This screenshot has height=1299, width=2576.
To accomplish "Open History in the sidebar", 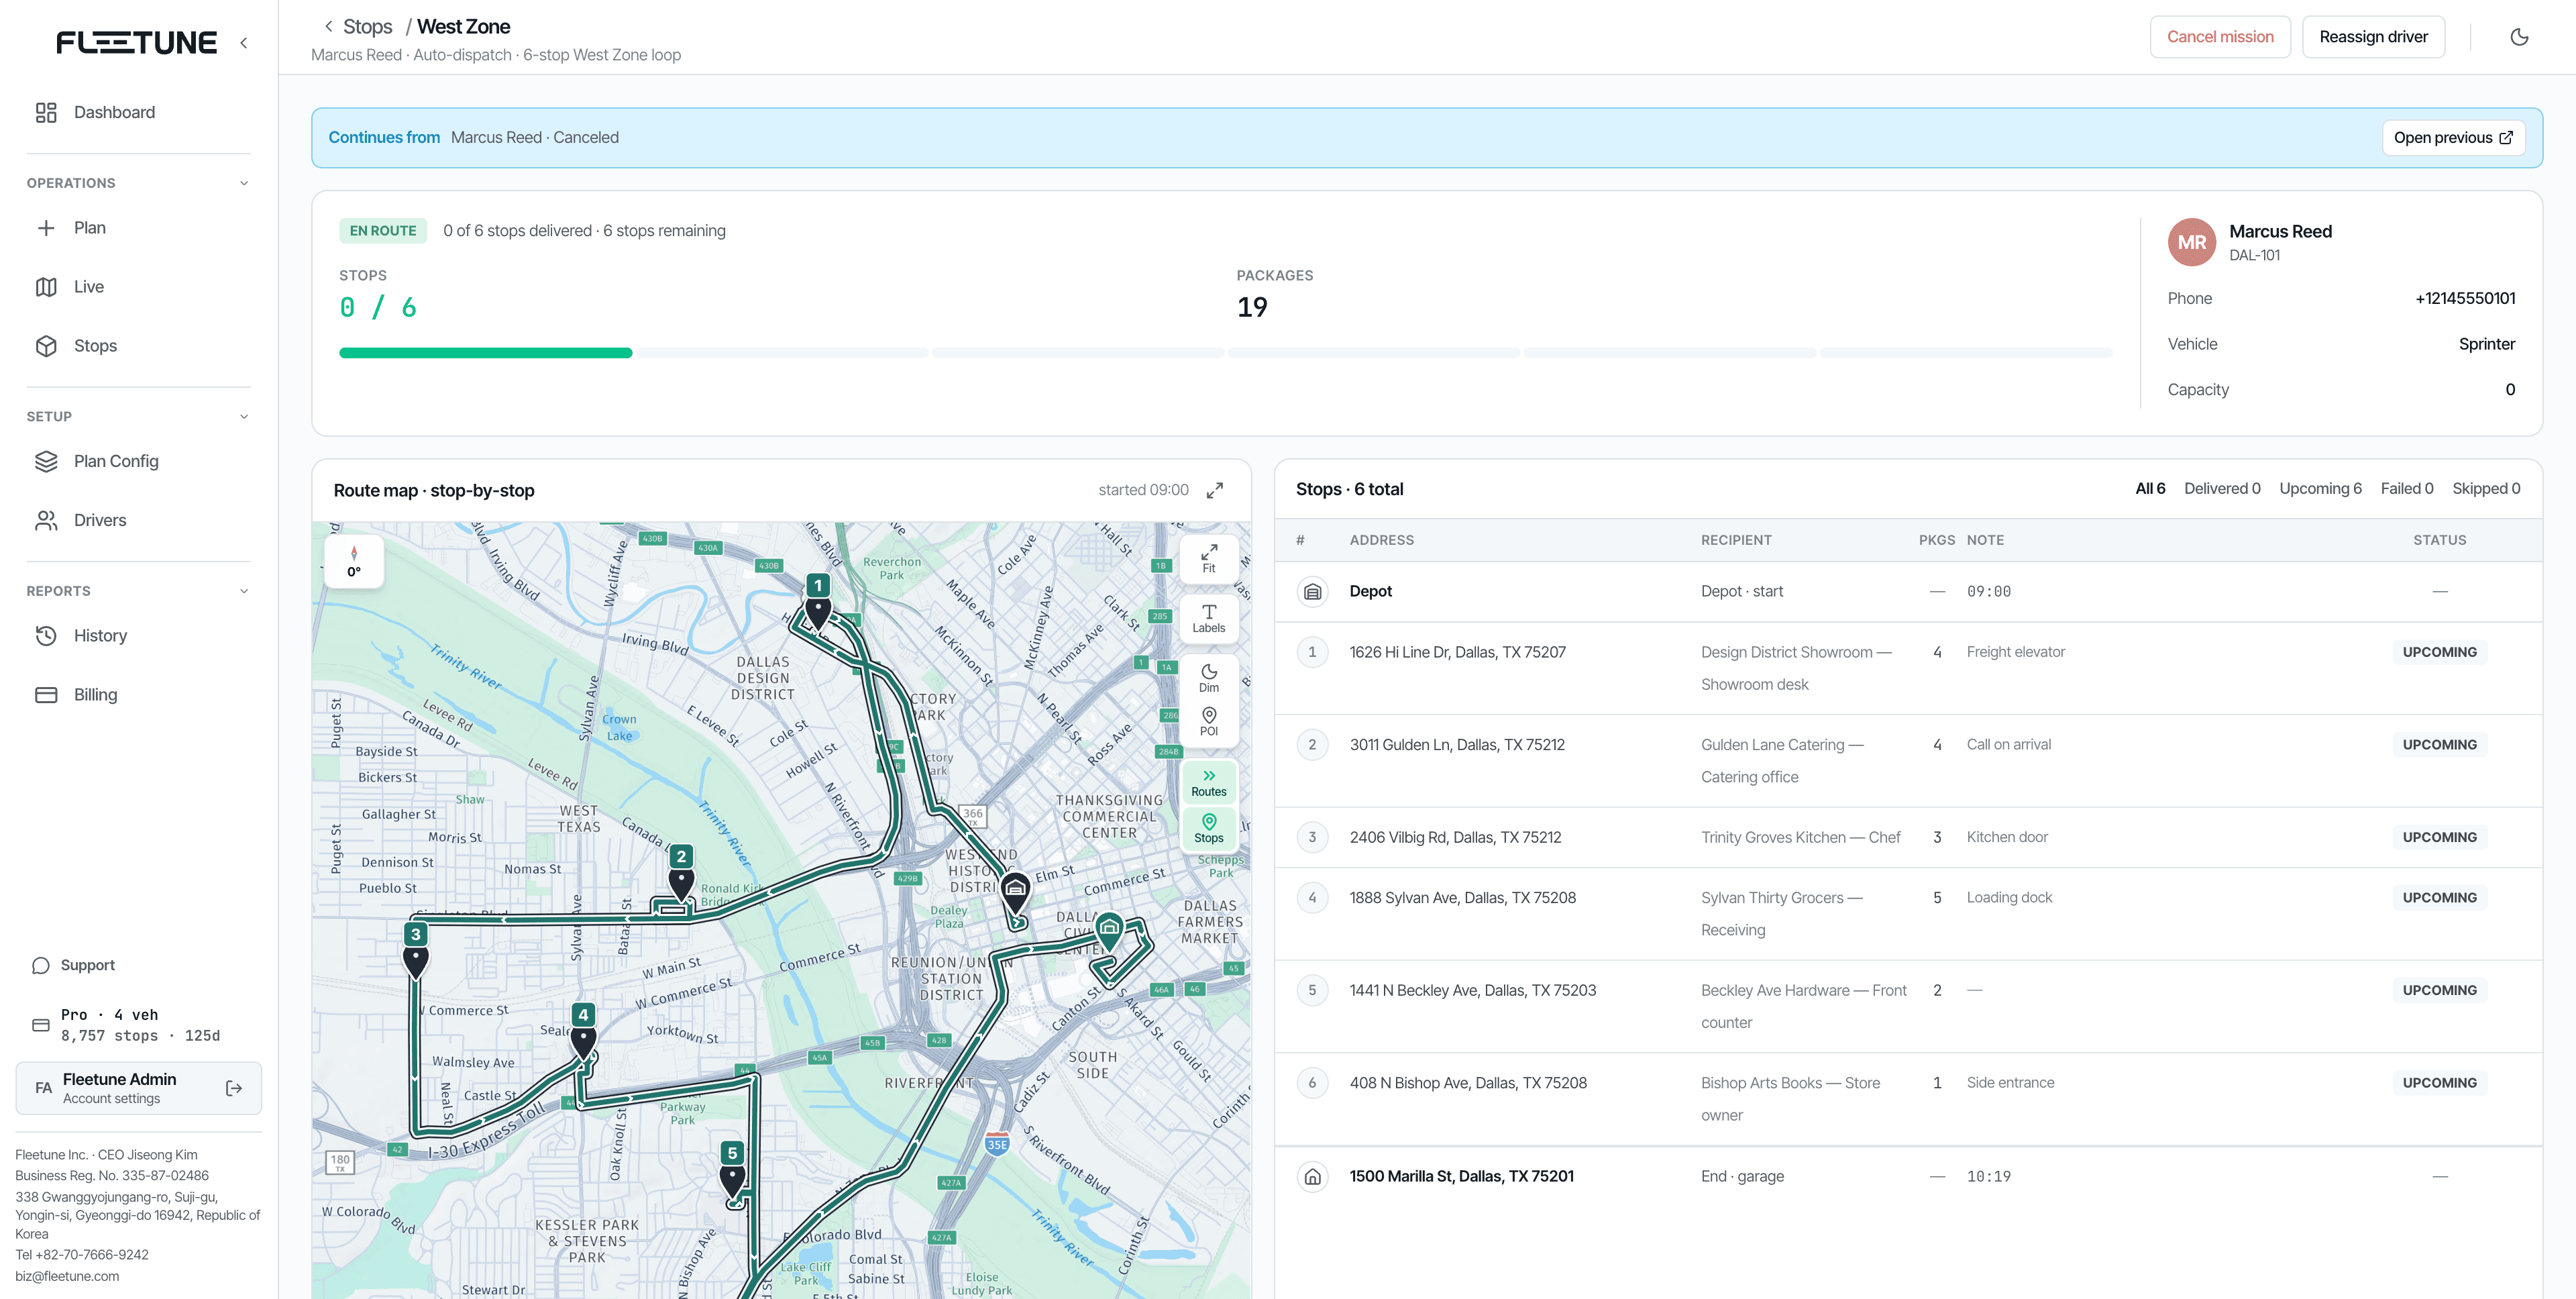I will 139,636.
